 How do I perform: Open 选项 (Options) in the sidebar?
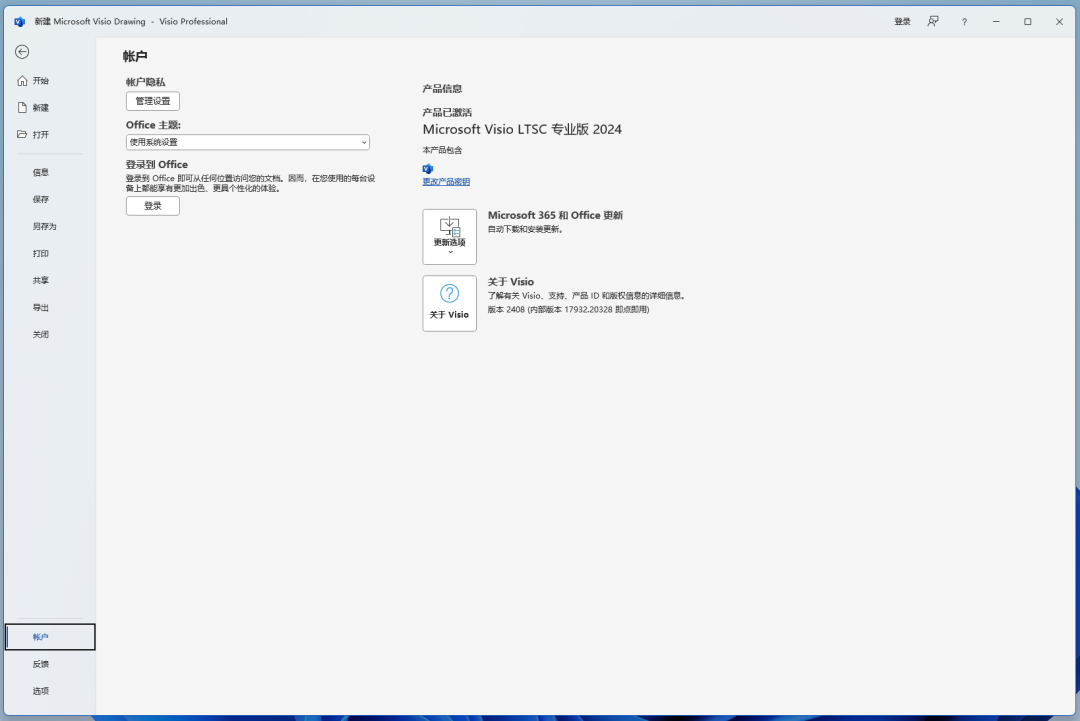[50, 691]
